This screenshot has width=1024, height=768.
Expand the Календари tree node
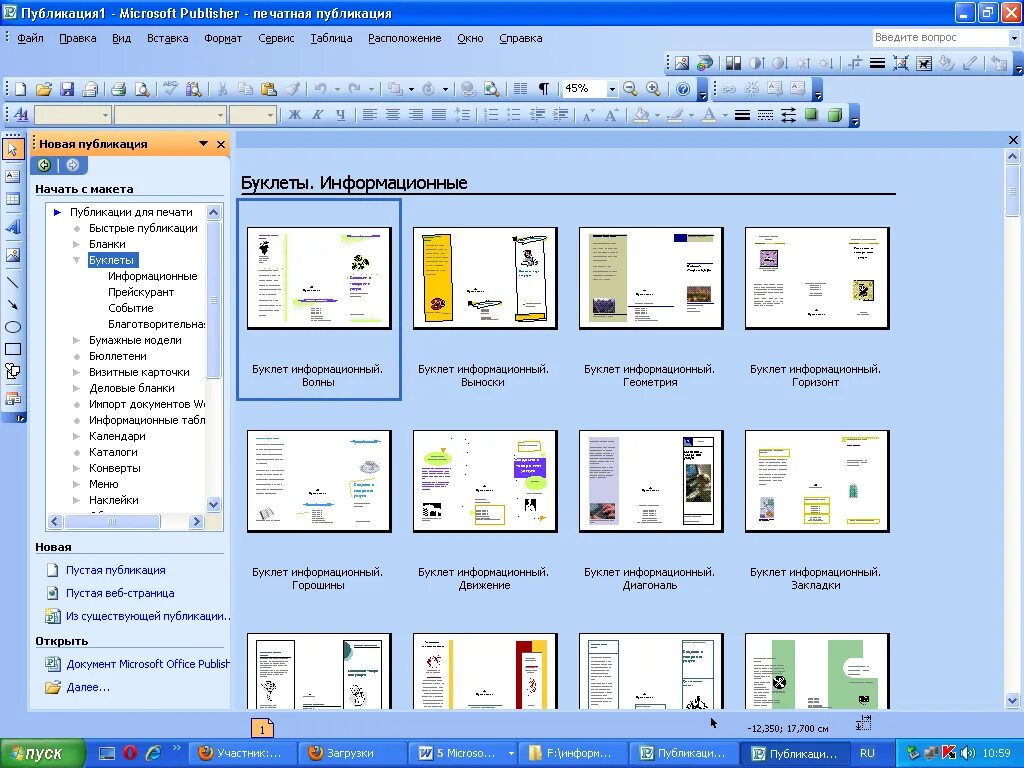[x=76, y=436]
